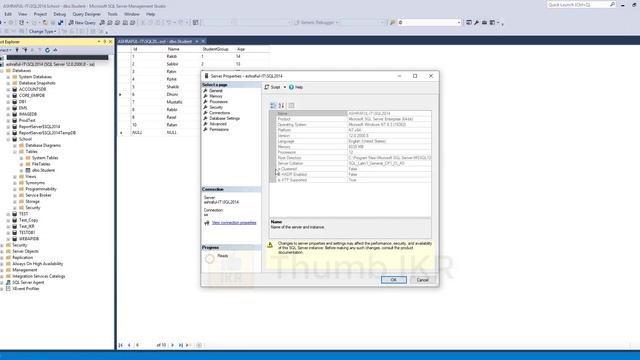
Task: Click the Script button in dialog toolbar
Action: [272, 87]
